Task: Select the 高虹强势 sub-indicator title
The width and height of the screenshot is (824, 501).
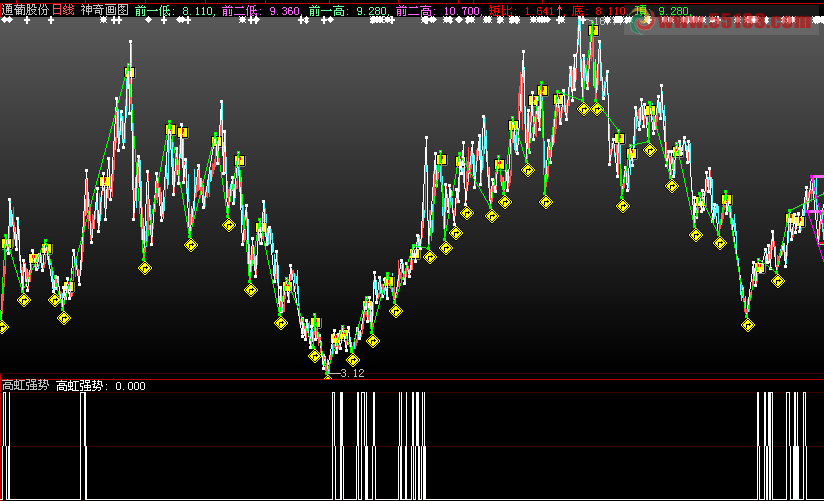Action: pos(25,385)
